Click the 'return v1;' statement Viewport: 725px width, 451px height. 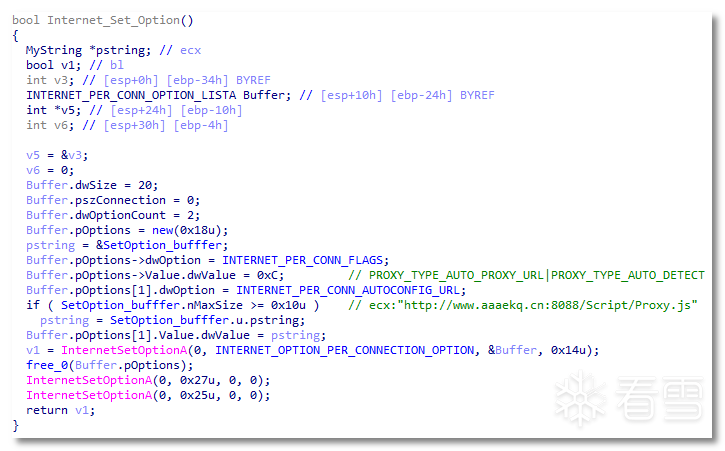click(60, 410)
